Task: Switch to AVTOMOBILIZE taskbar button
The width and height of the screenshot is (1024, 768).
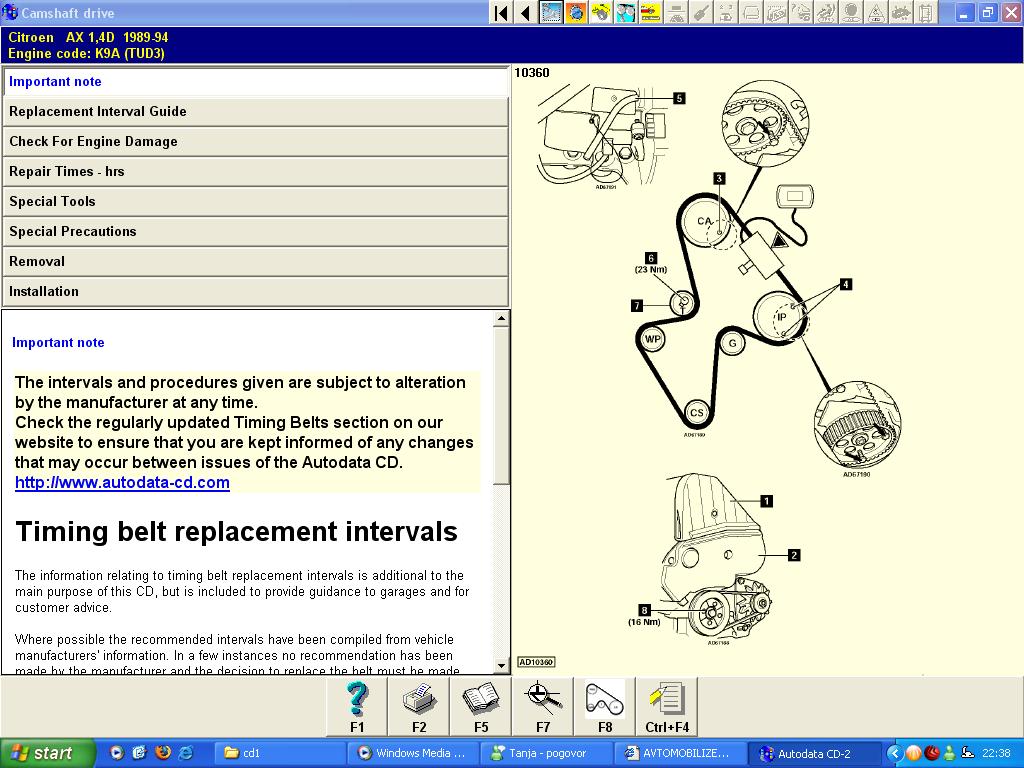Action: coord(680,753)
